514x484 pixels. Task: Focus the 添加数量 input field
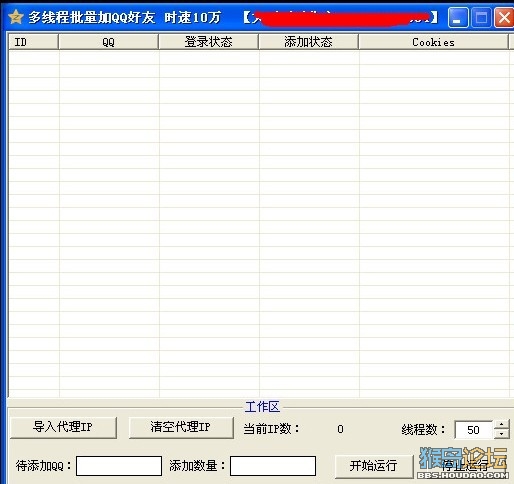pyautogui.click(x=273, y=466)
